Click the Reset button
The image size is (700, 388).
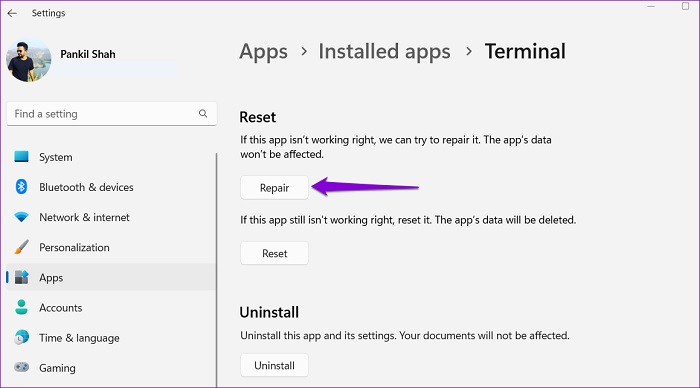click(x=274, y=253)
